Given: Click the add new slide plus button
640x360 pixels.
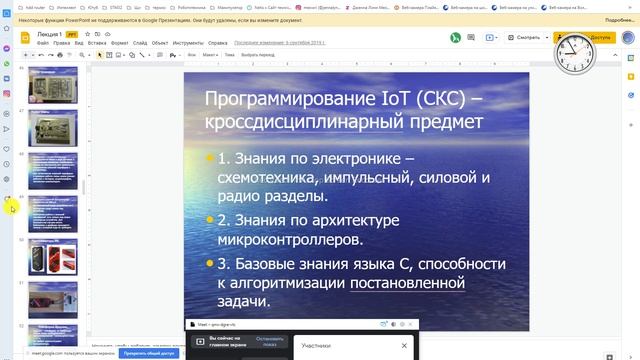Looking at the screenshot, I should click(25, 55).
